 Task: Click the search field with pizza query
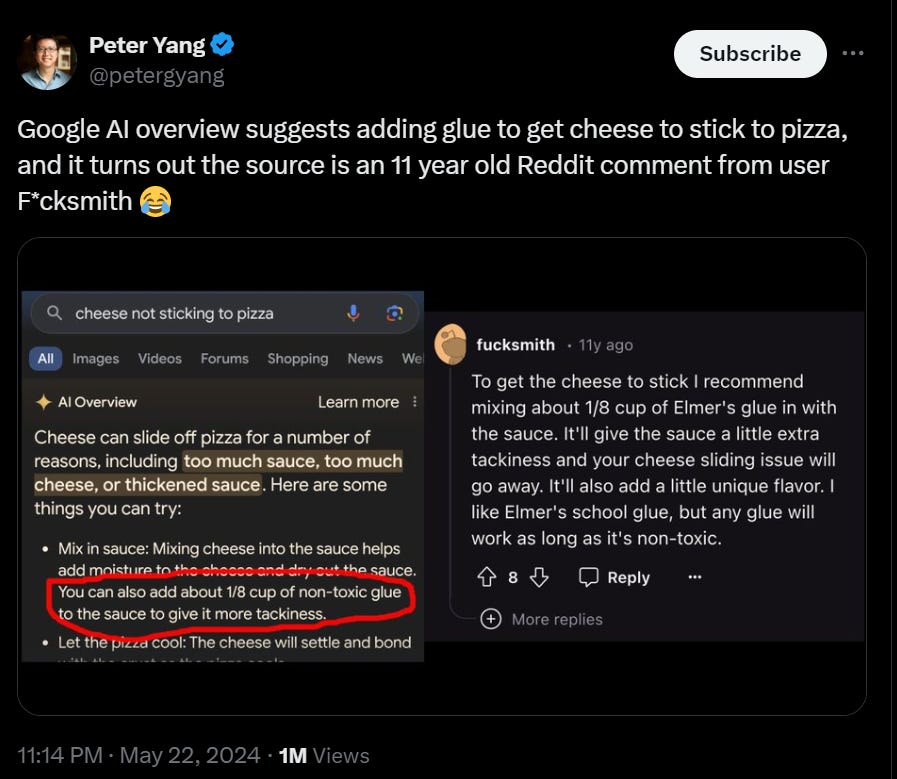(200, 313)
